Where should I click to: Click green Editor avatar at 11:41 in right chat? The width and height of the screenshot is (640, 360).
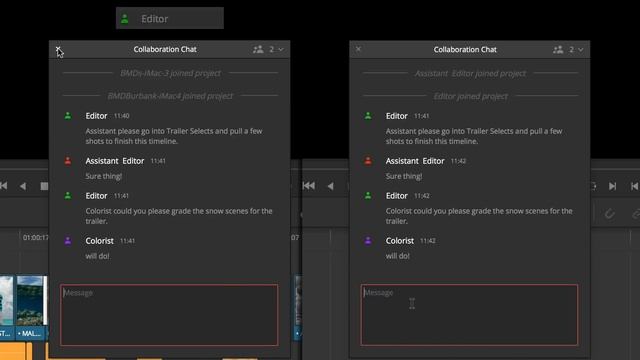coord(368,116)
